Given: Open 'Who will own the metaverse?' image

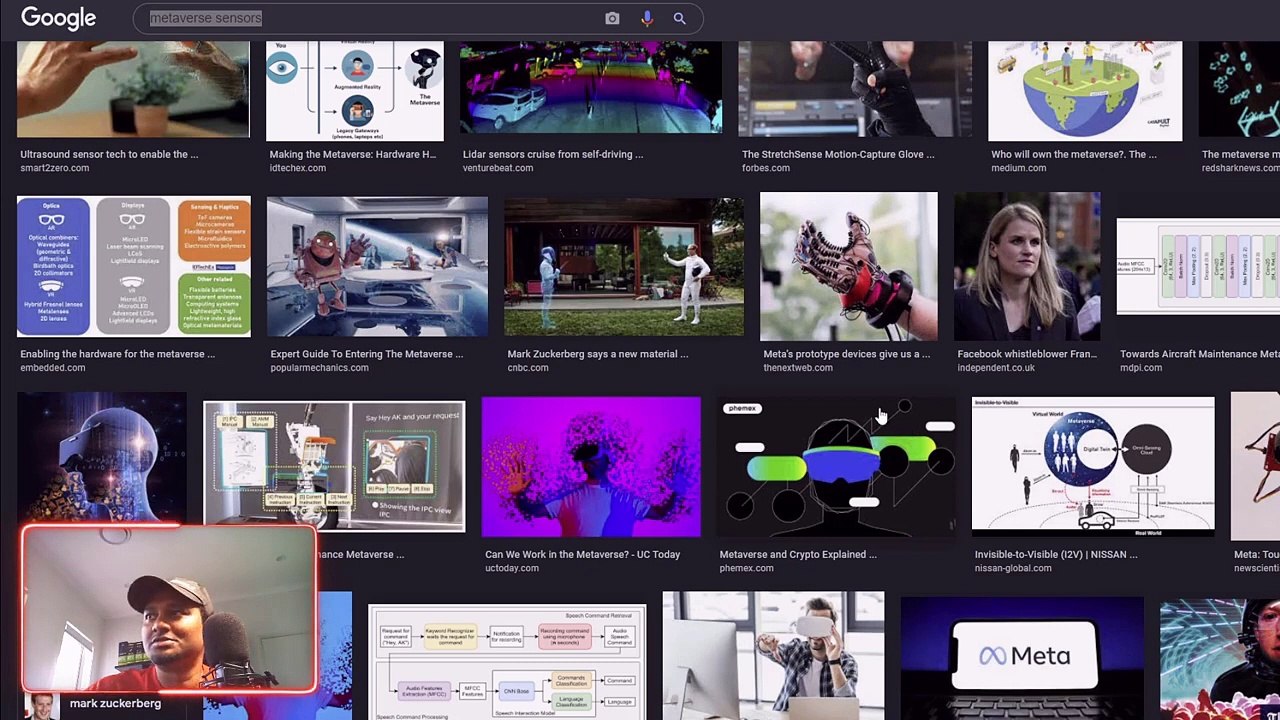Looking at the screenshot, I should click(1085, 91).
